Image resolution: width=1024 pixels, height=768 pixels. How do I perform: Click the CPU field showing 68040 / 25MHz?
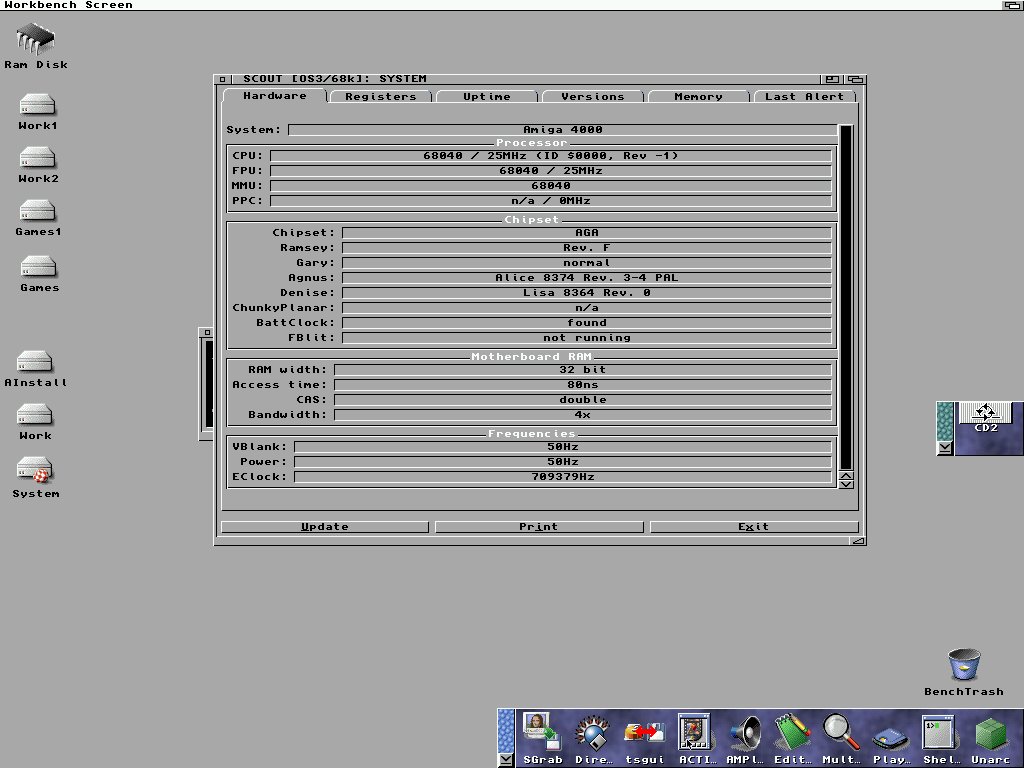click(551, 156)
